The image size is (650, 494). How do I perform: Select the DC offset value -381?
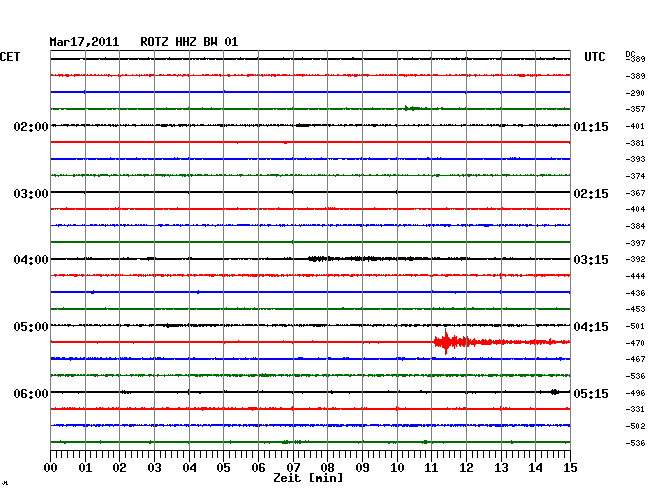pyautogui.click(x=635, y=143)
